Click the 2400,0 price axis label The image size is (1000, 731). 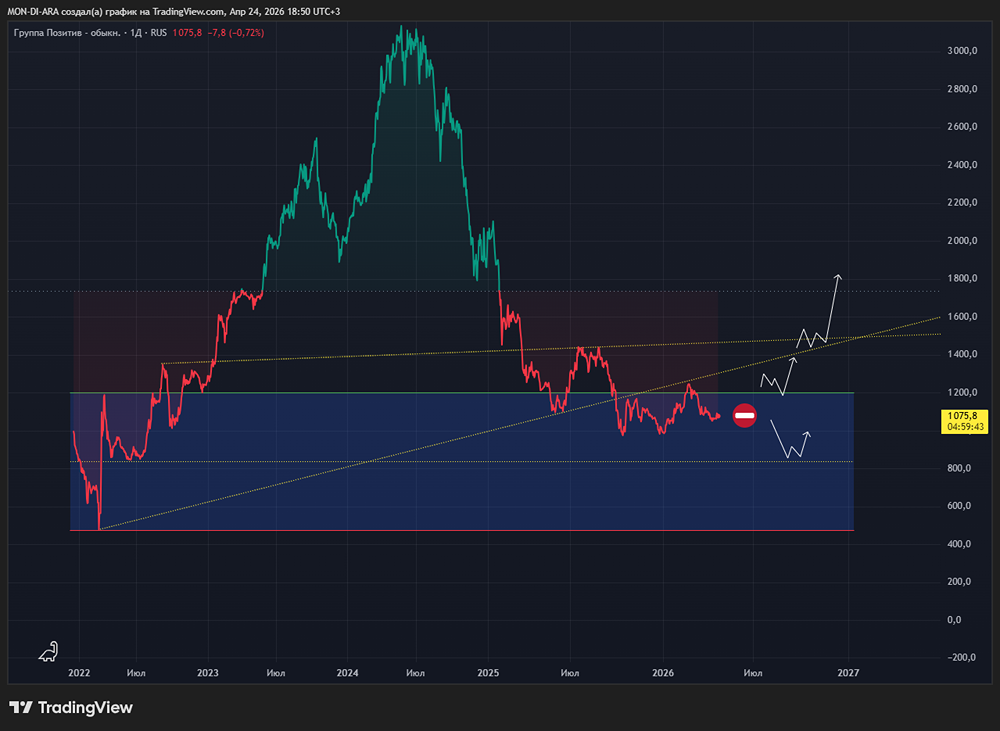point(962,165)
